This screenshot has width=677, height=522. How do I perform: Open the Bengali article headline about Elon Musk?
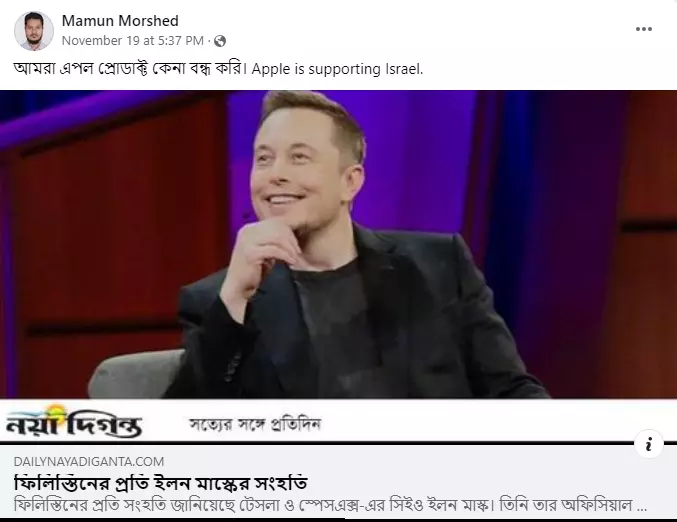(x=160, y=483)
